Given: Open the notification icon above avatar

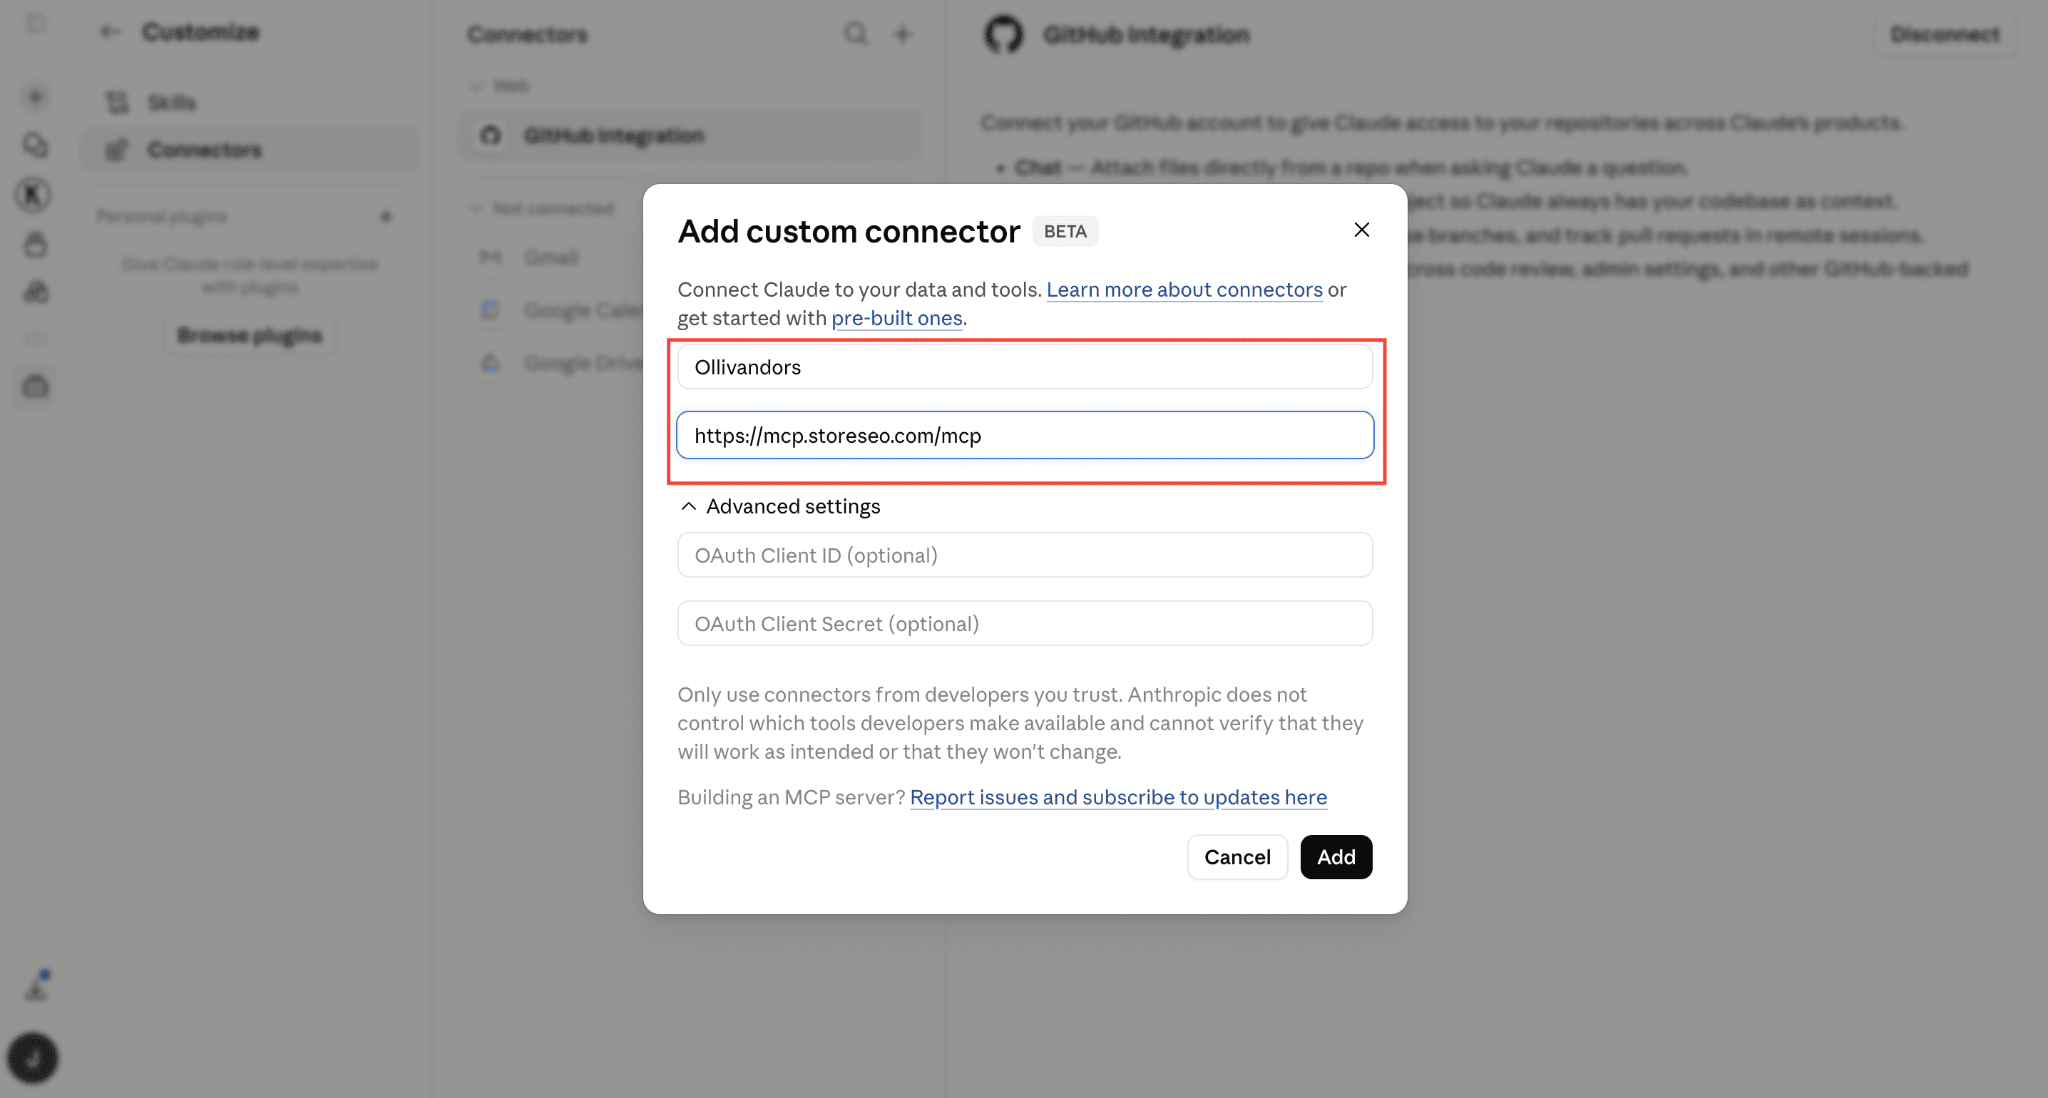Looking at the screenshot, I should (x=37, y=987).
